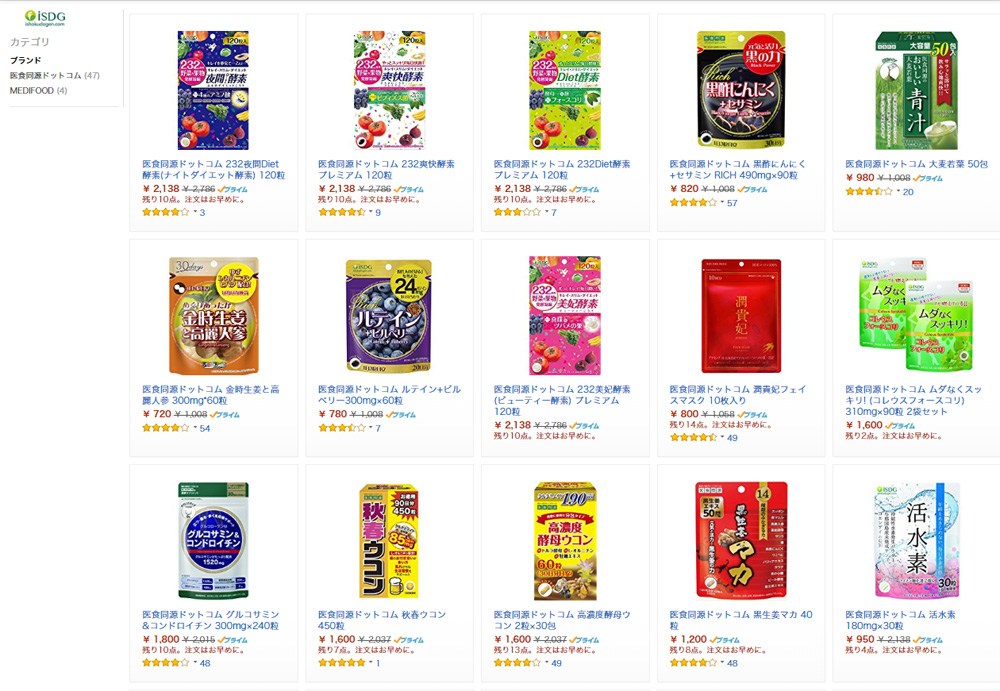Expand rating dropdown for 金時生姜と高麗人参
The height and width of the screenshot is (691, 1000).
(x=195, y=427)
